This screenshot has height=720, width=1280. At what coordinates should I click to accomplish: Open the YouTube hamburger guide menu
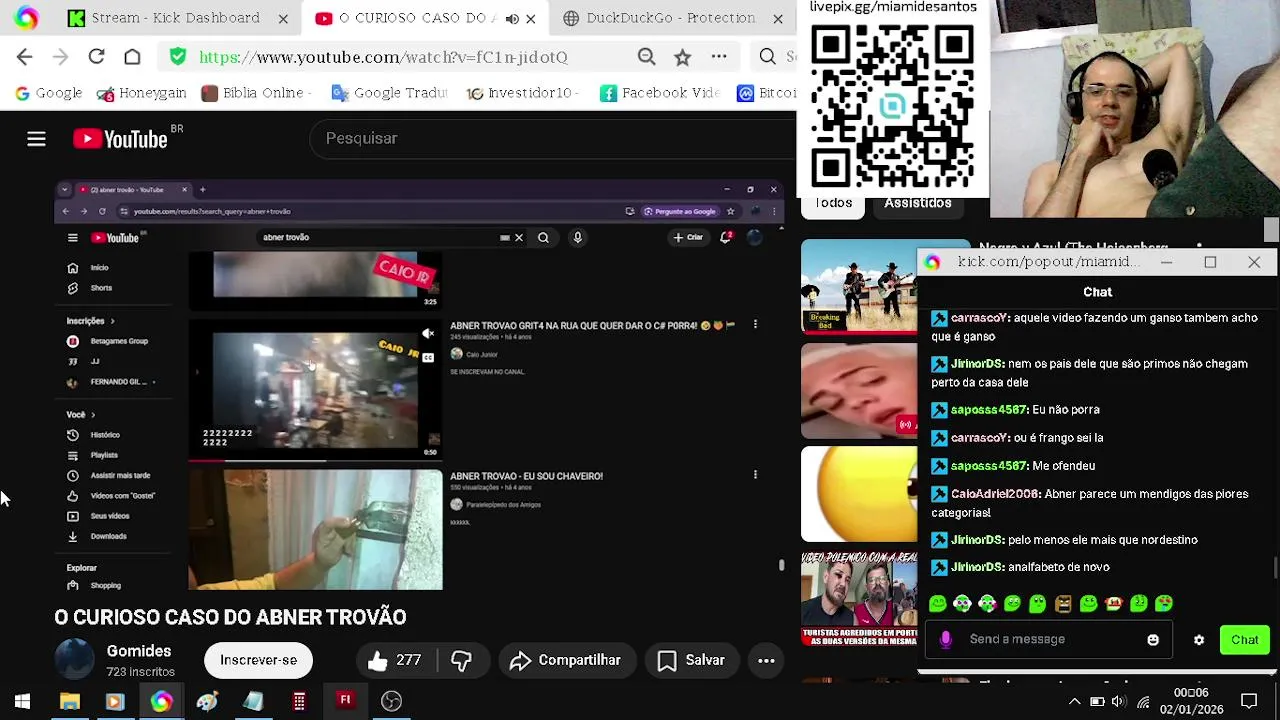[x=36, y=139]
